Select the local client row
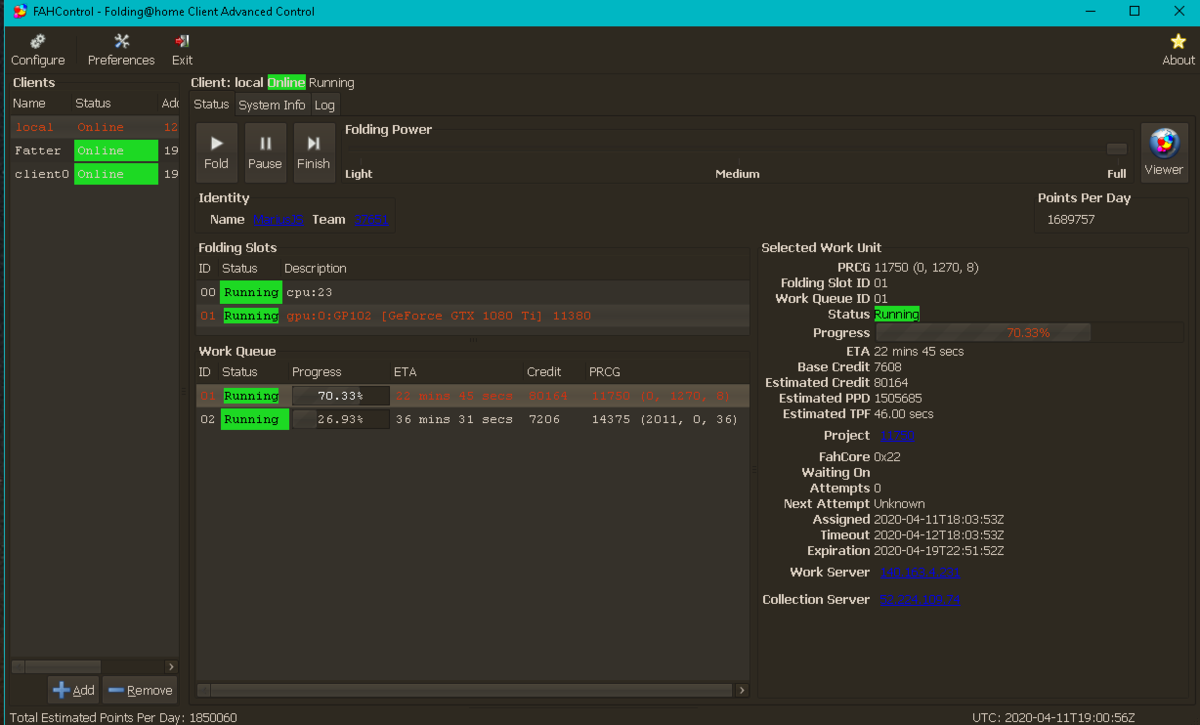Screen dimensions: 1200x725 (94, 127)
